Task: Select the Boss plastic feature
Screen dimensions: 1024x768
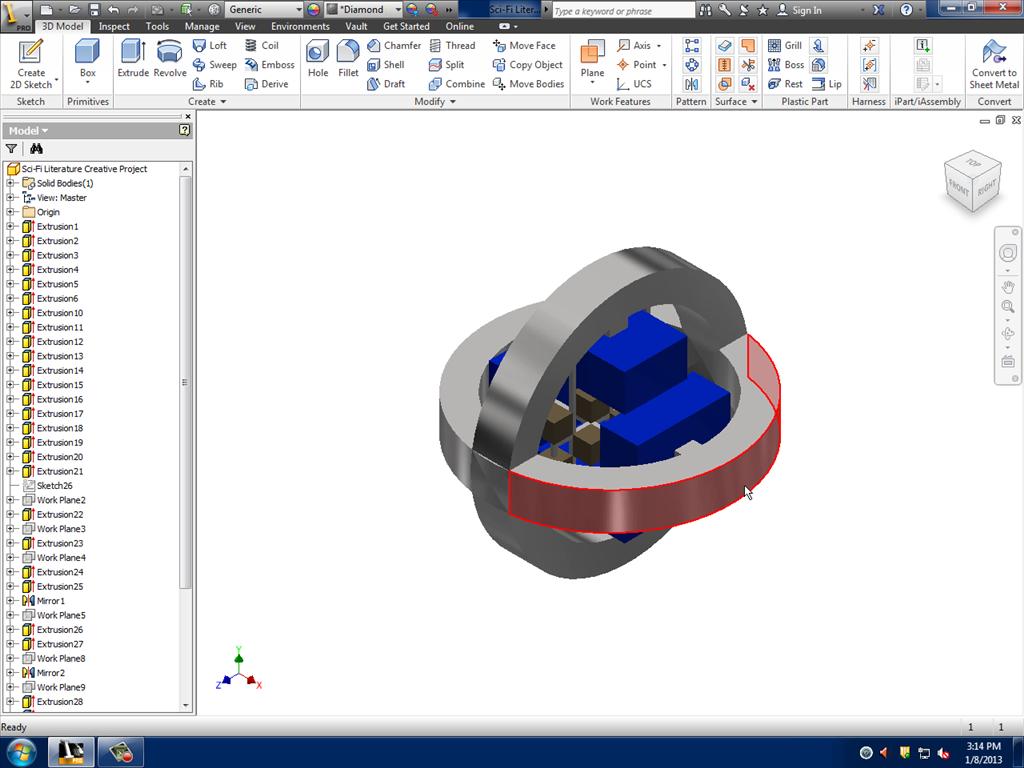Action: click(786, 65)
